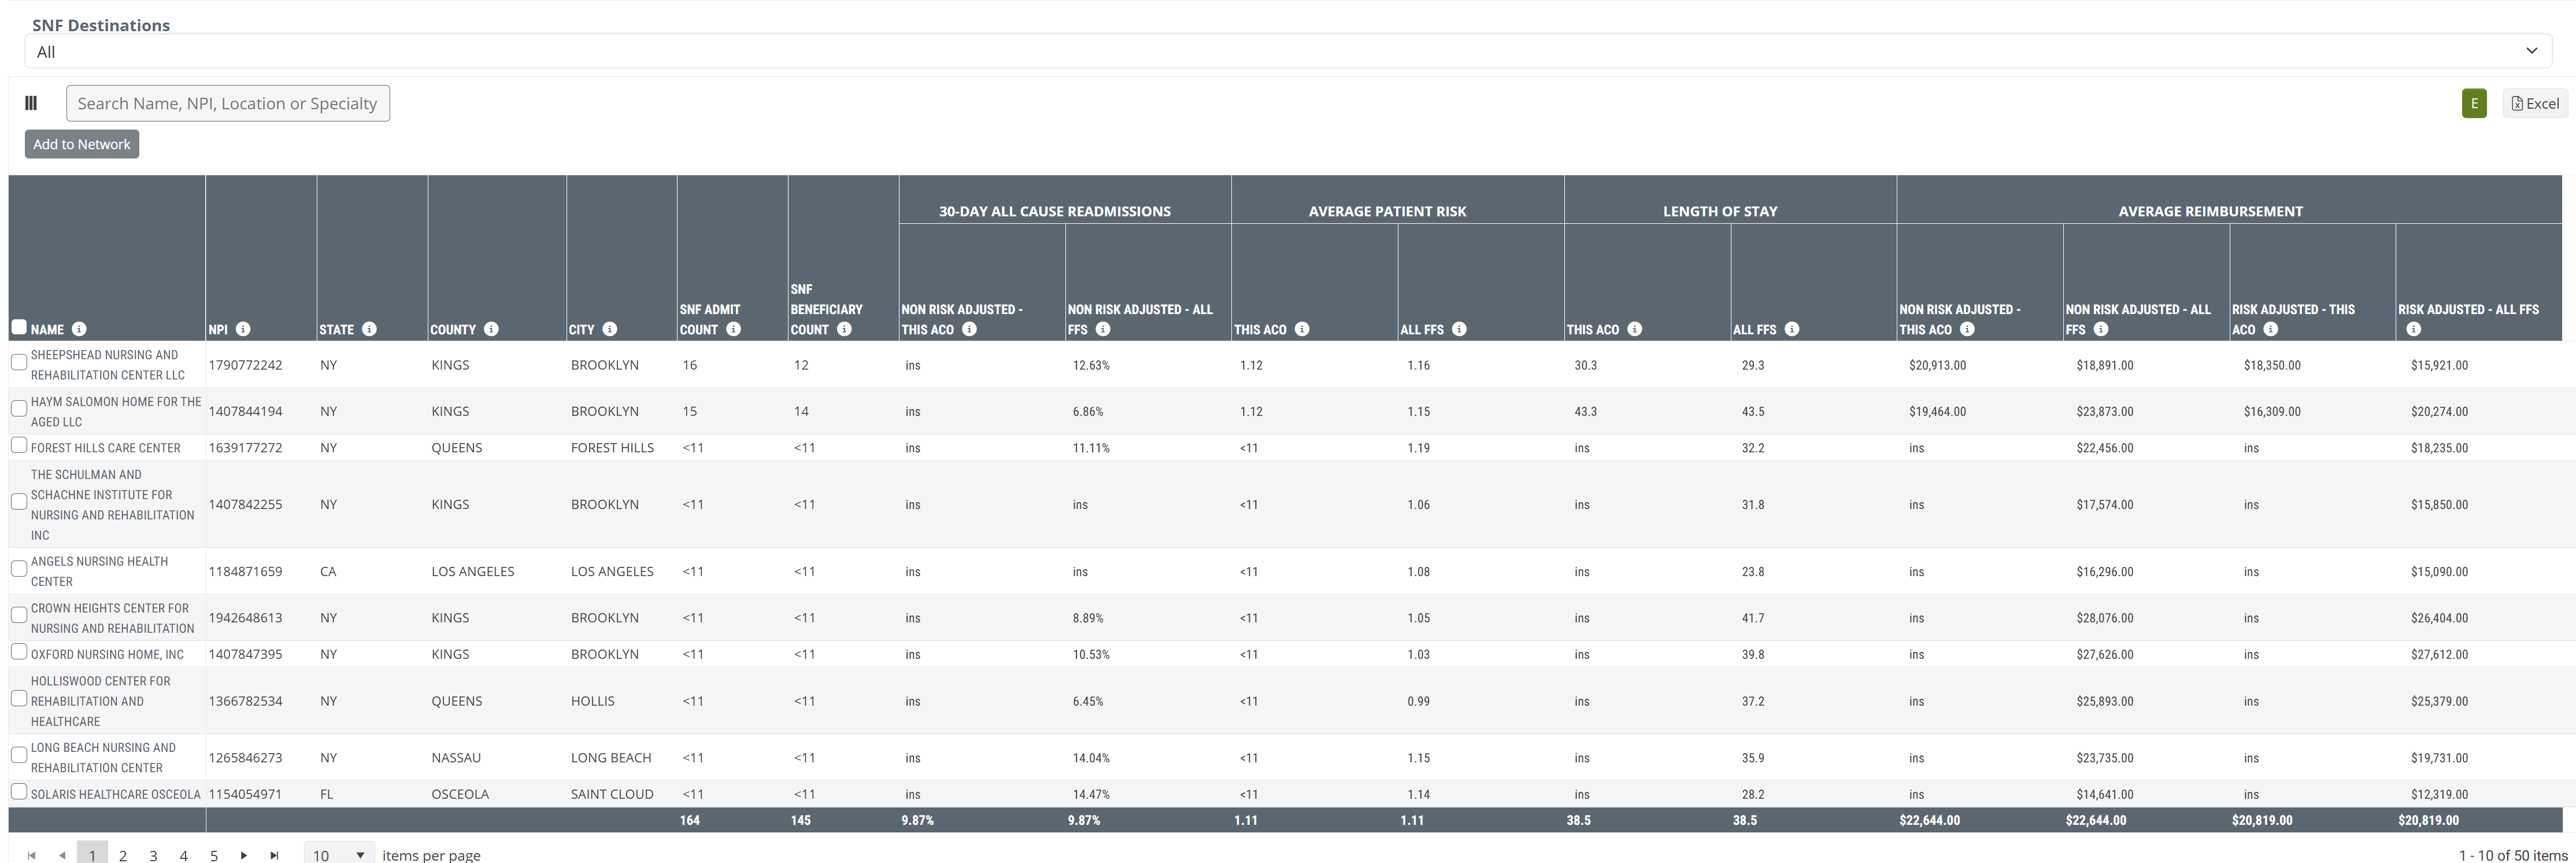Toggle the select-all checkbox in NAME header
Screen dimensions: 2576x863
point(19,327)
